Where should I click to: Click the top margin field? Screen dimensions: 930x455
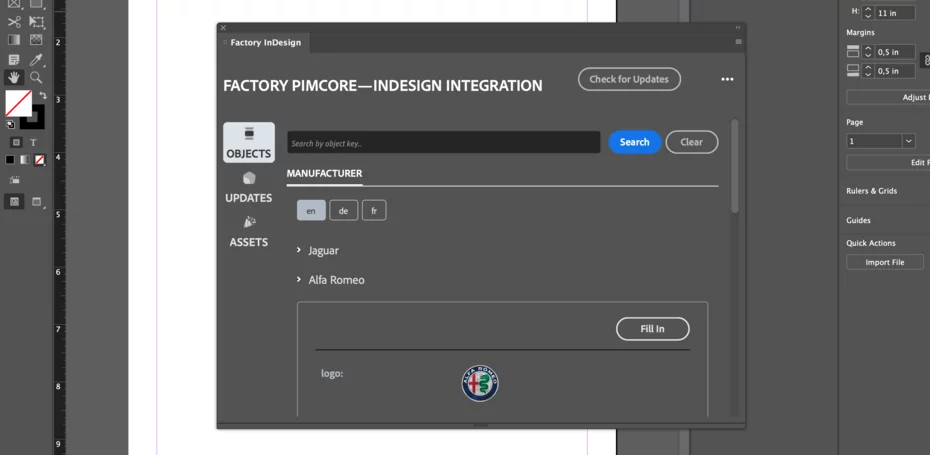[896, 52]
